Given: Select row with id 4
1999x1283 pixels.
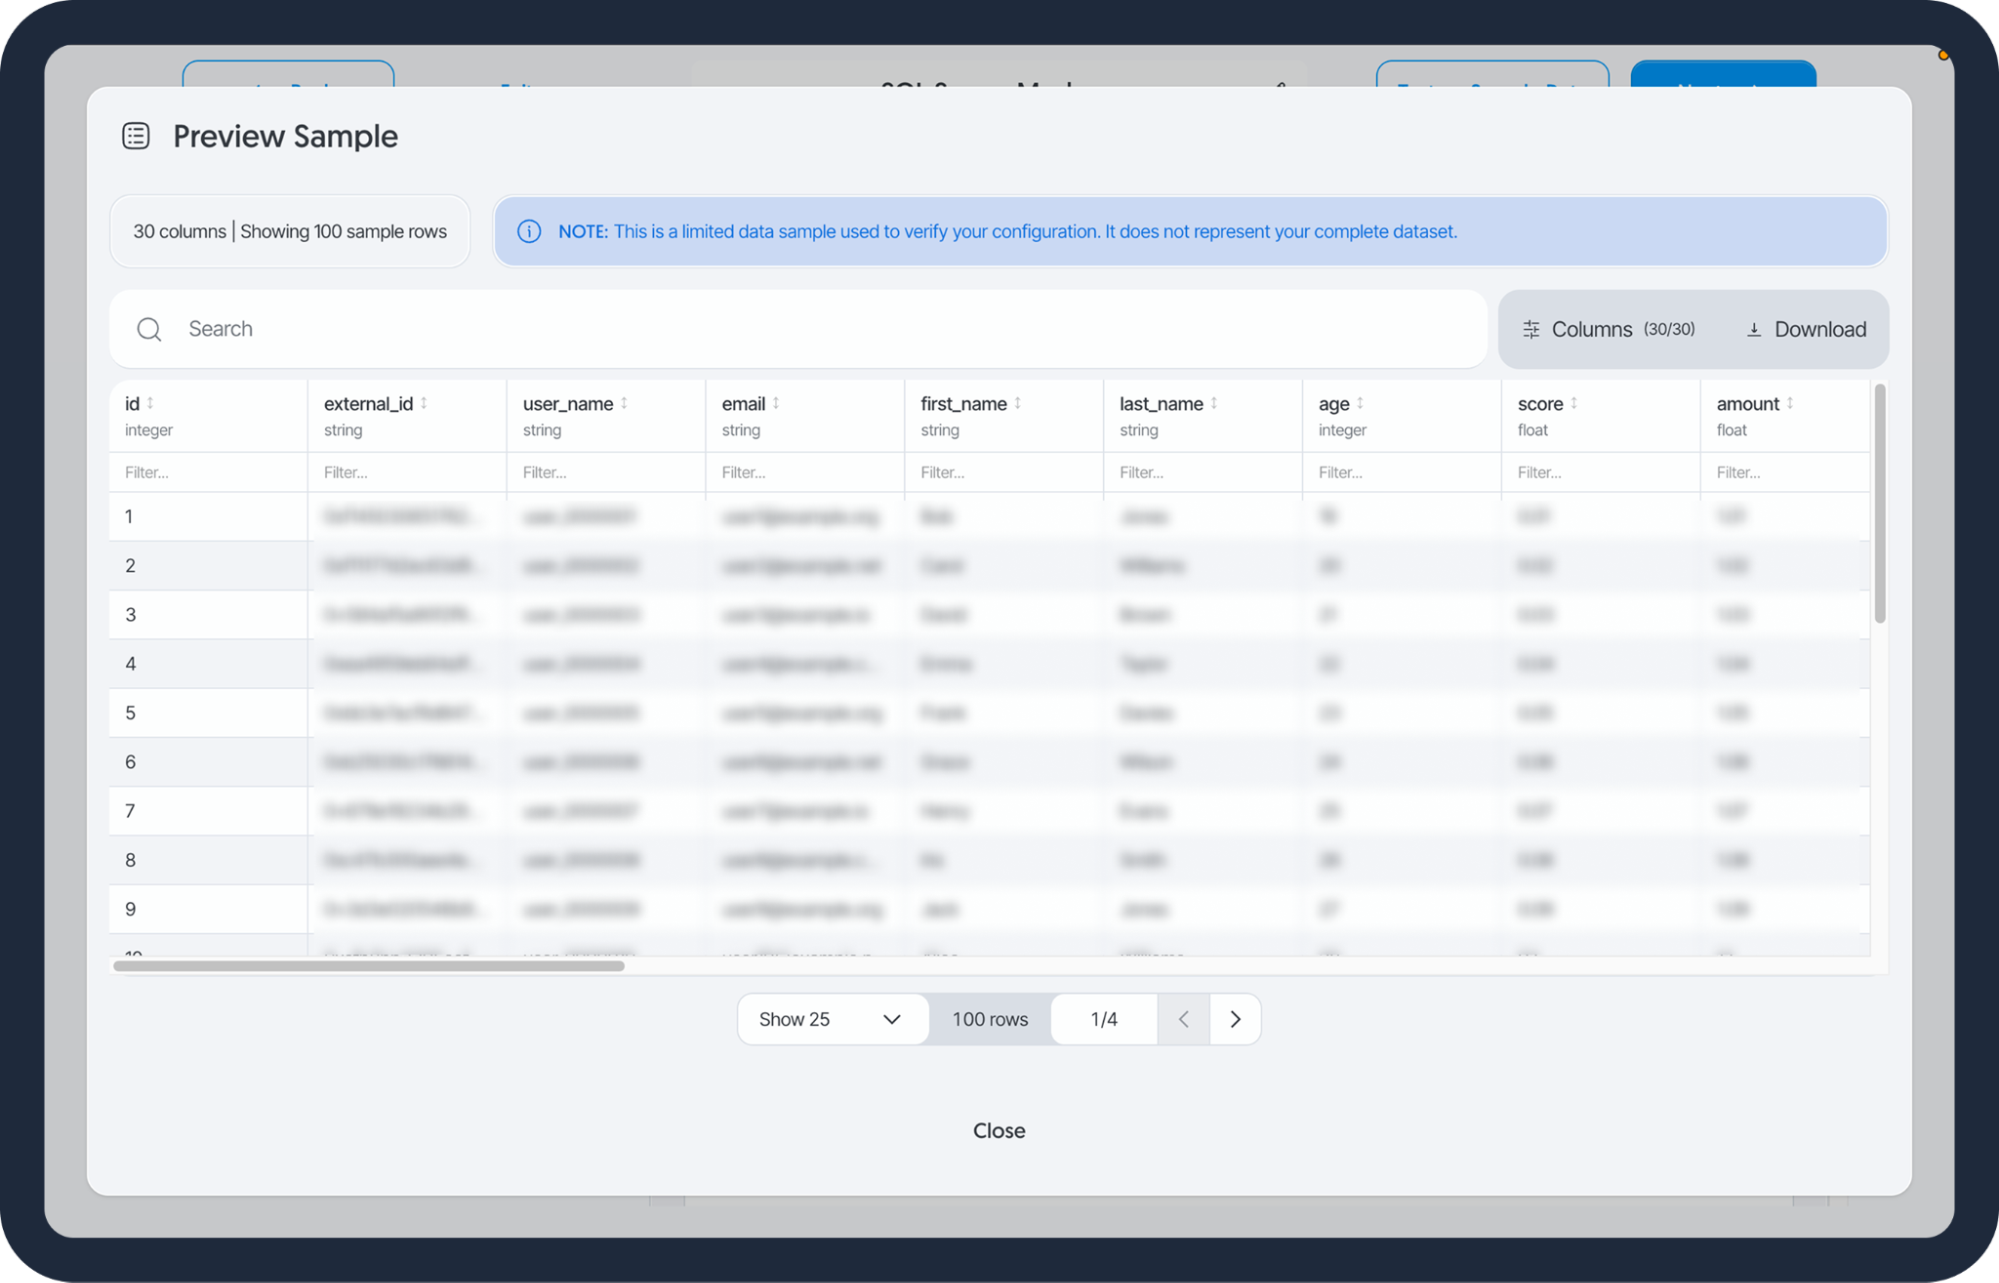Looking at the screenshot, I should [x=989, y=663].
